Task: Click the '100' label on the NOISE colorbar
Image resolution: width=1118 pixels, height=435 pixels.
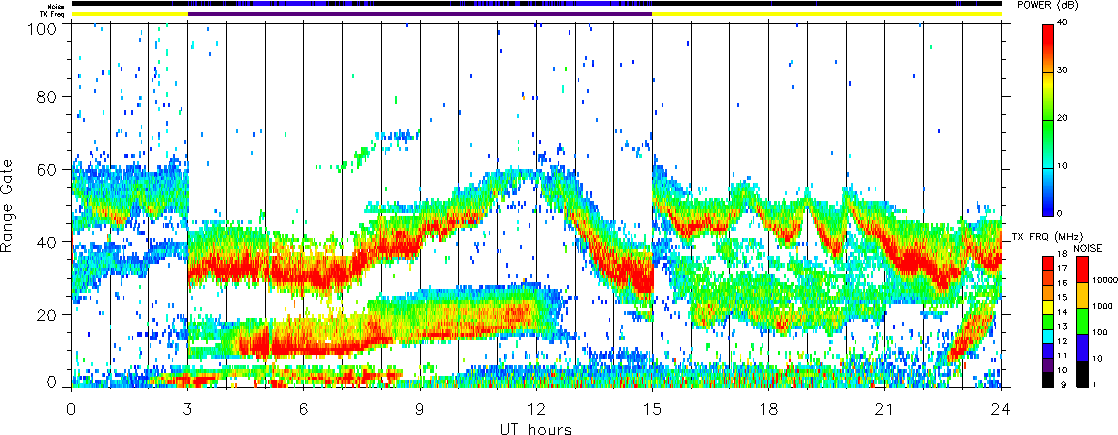Action: tap(1099, 332)
